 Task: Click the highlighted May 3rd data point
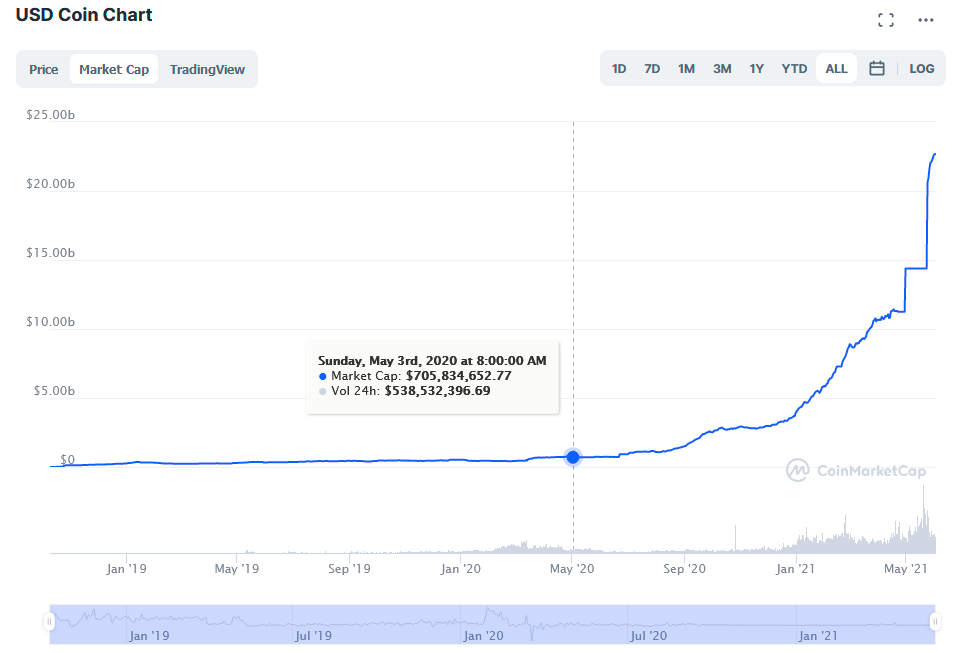[573, 457]
